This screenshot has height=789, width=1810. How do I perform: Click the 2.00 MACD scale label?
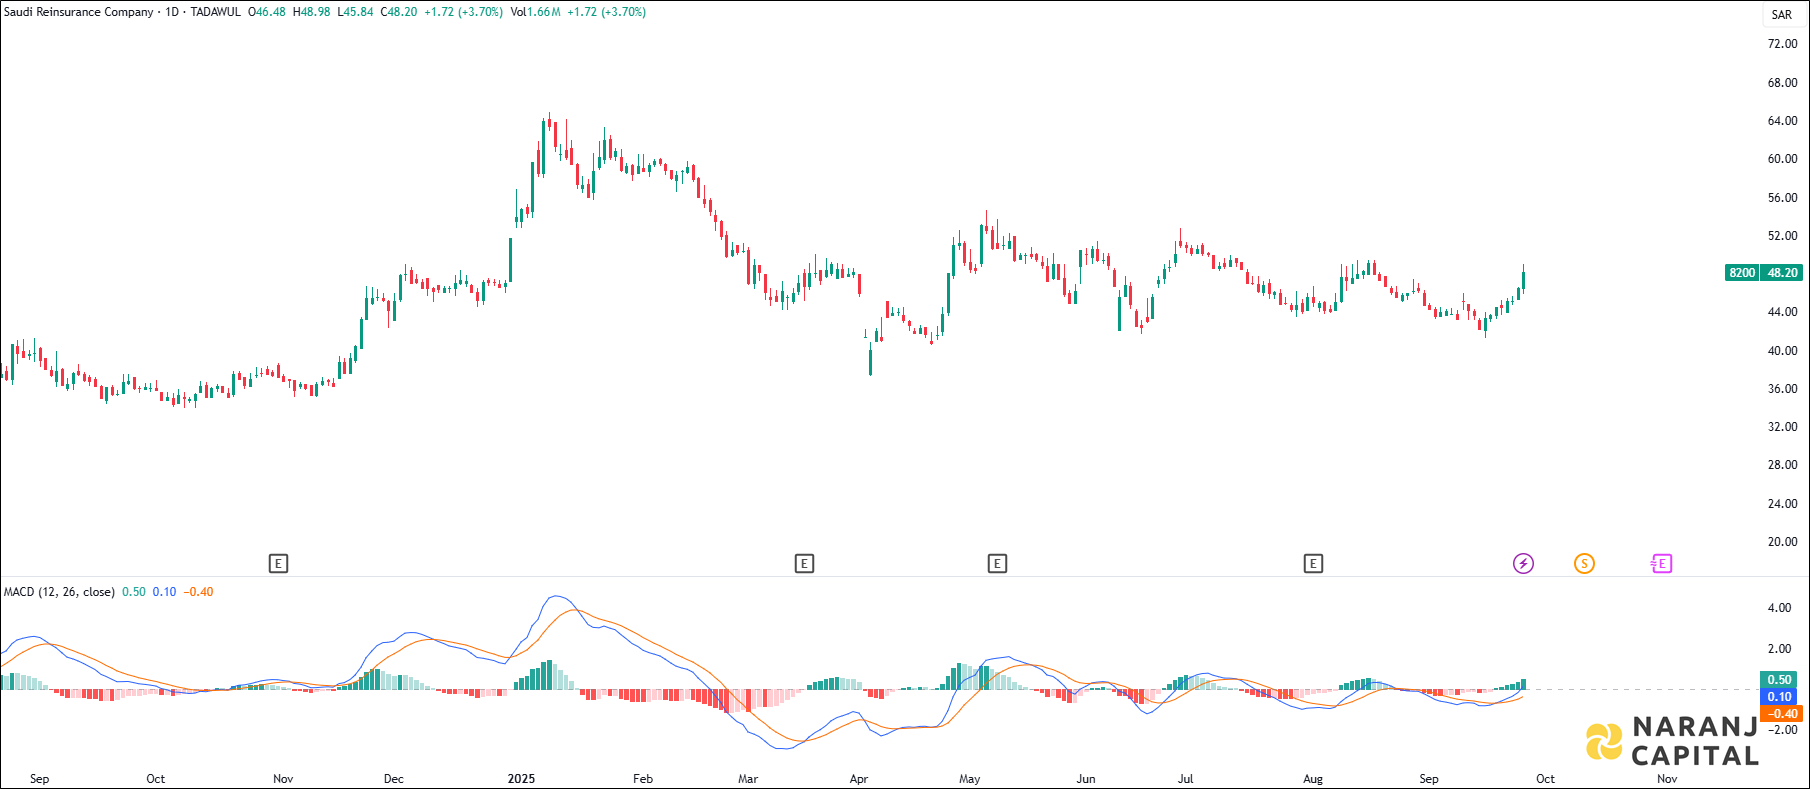coord(1779,649)
